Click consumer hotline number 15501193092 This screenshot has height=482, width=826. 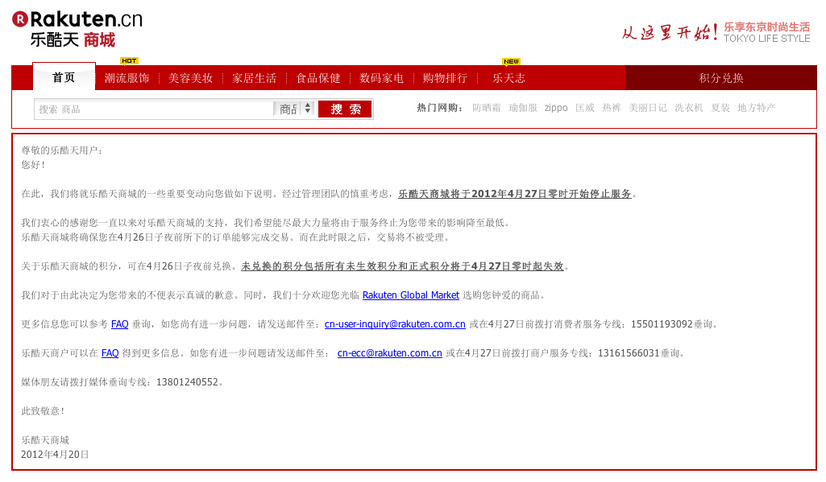(x=662, y=324)
